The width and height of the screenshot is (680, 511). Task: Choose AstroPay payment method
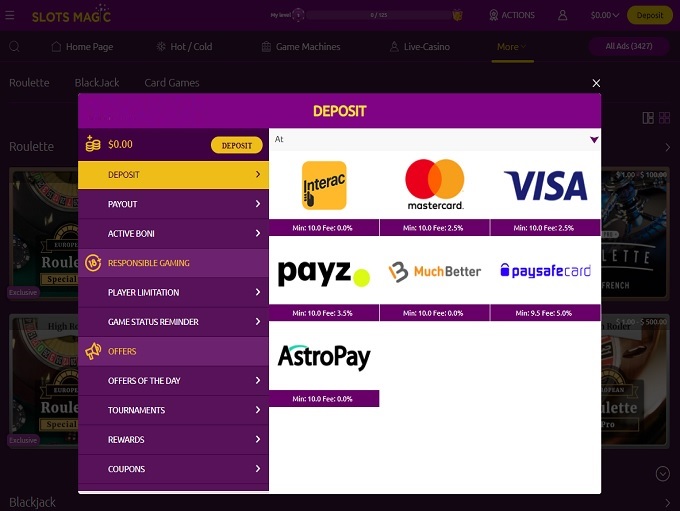click(324, 357)
